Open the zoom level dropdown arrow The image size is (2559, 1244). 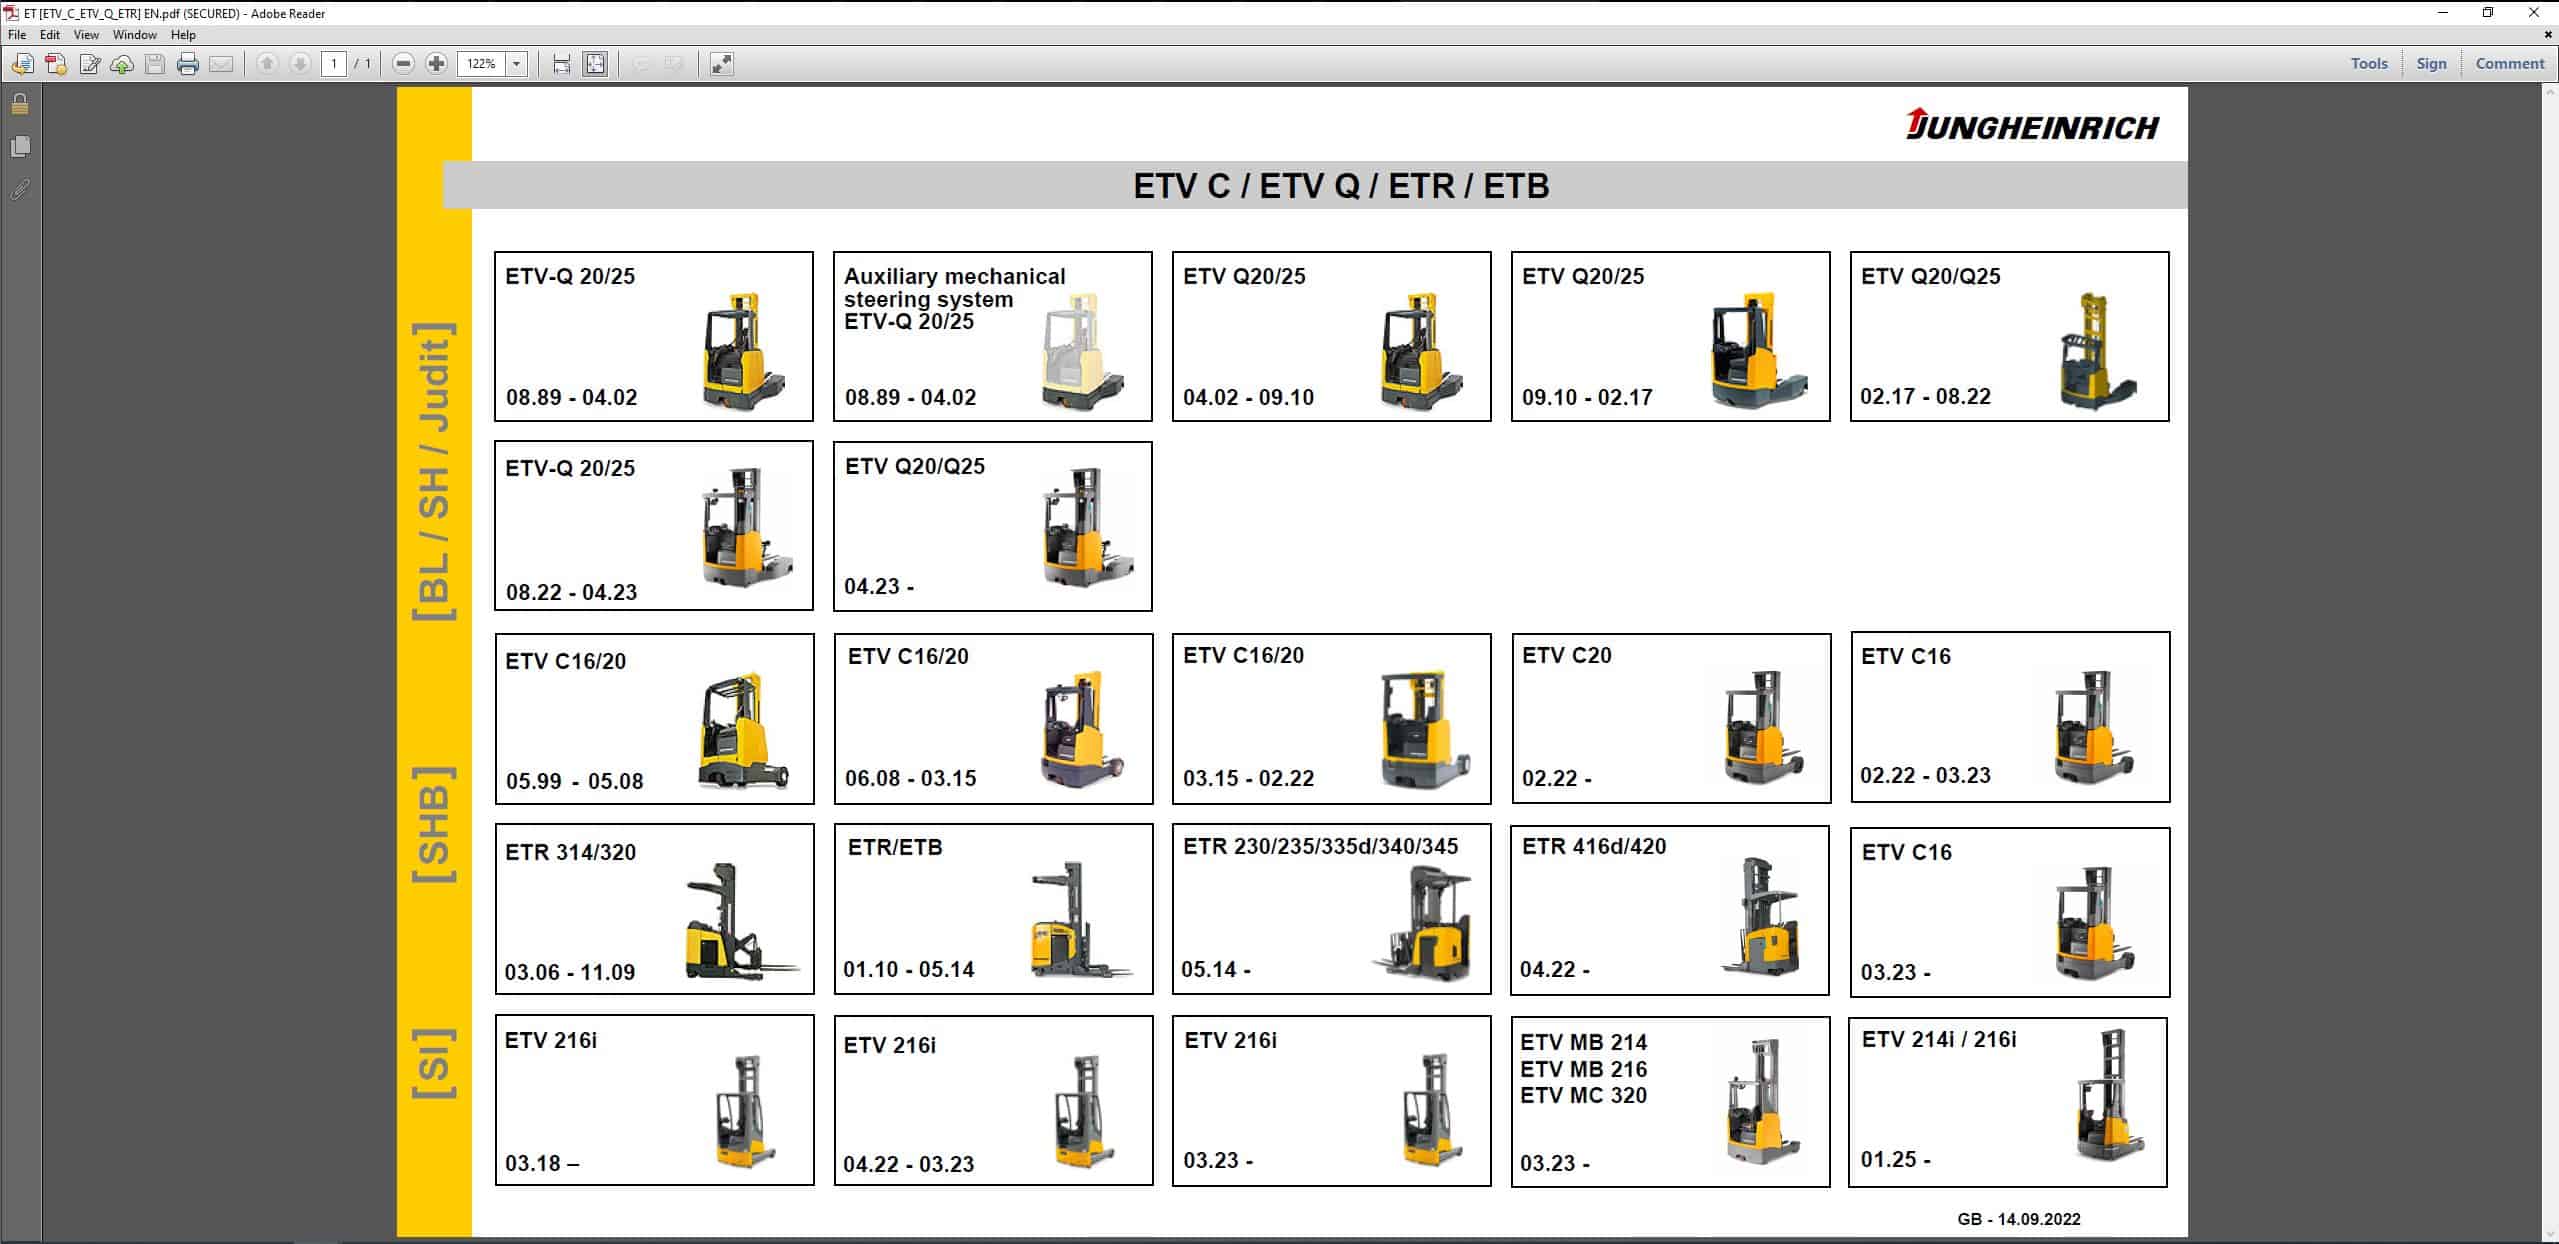(x=517, y=64)
